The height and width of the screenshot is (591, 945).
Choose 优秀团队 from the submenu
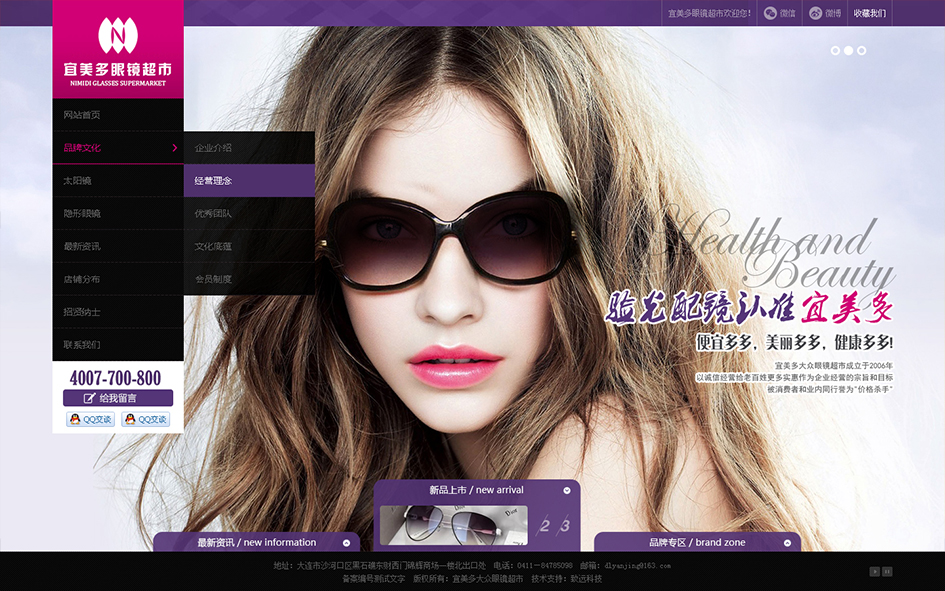(249, 214)
